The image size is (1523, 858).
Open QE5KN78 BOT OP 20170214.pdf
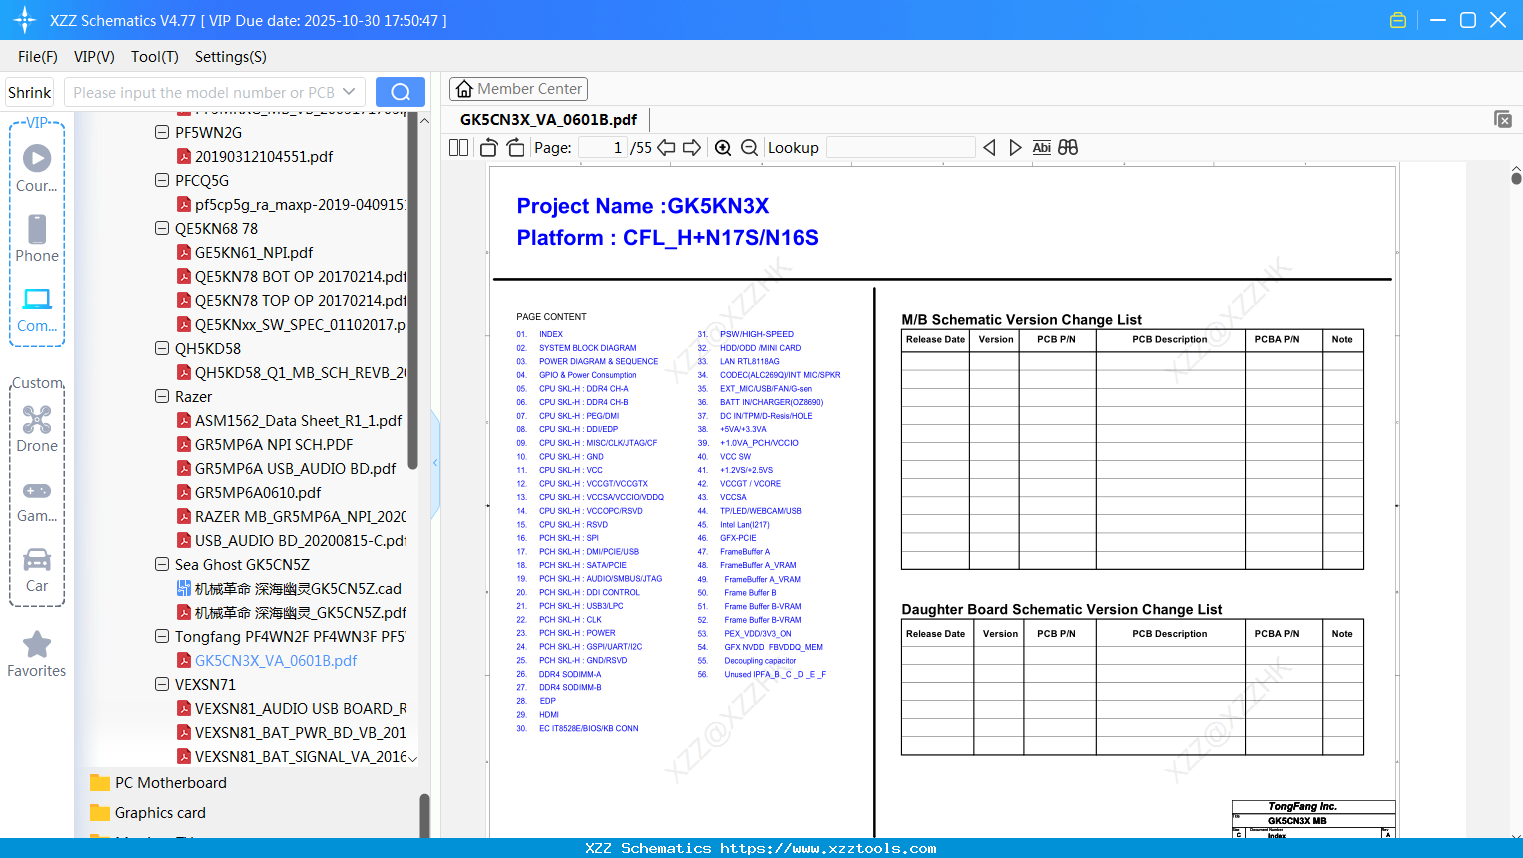coord(301,276)
